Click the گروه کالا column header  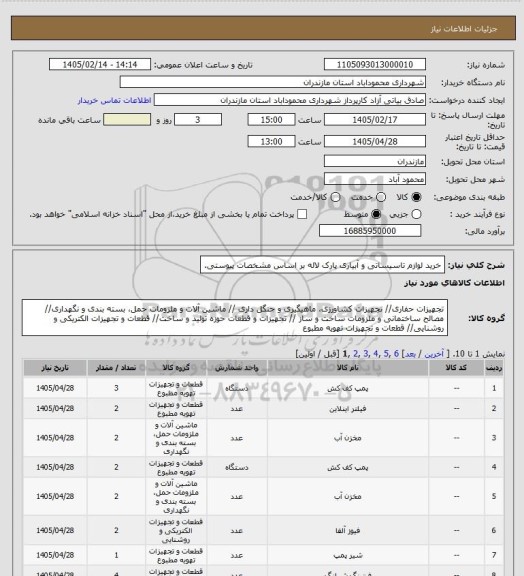point(176,368)
